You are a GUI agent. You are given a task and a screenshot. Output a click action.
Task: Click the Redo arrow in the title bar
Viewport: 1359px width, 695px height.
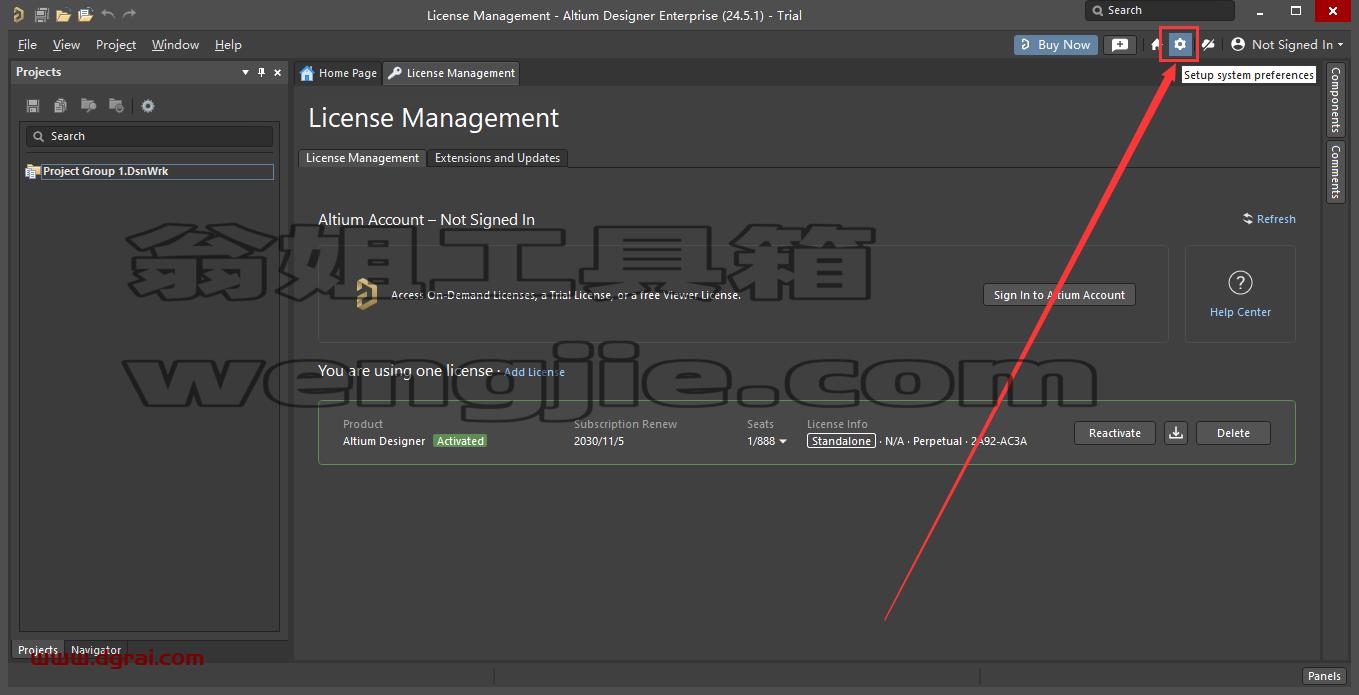129,15
